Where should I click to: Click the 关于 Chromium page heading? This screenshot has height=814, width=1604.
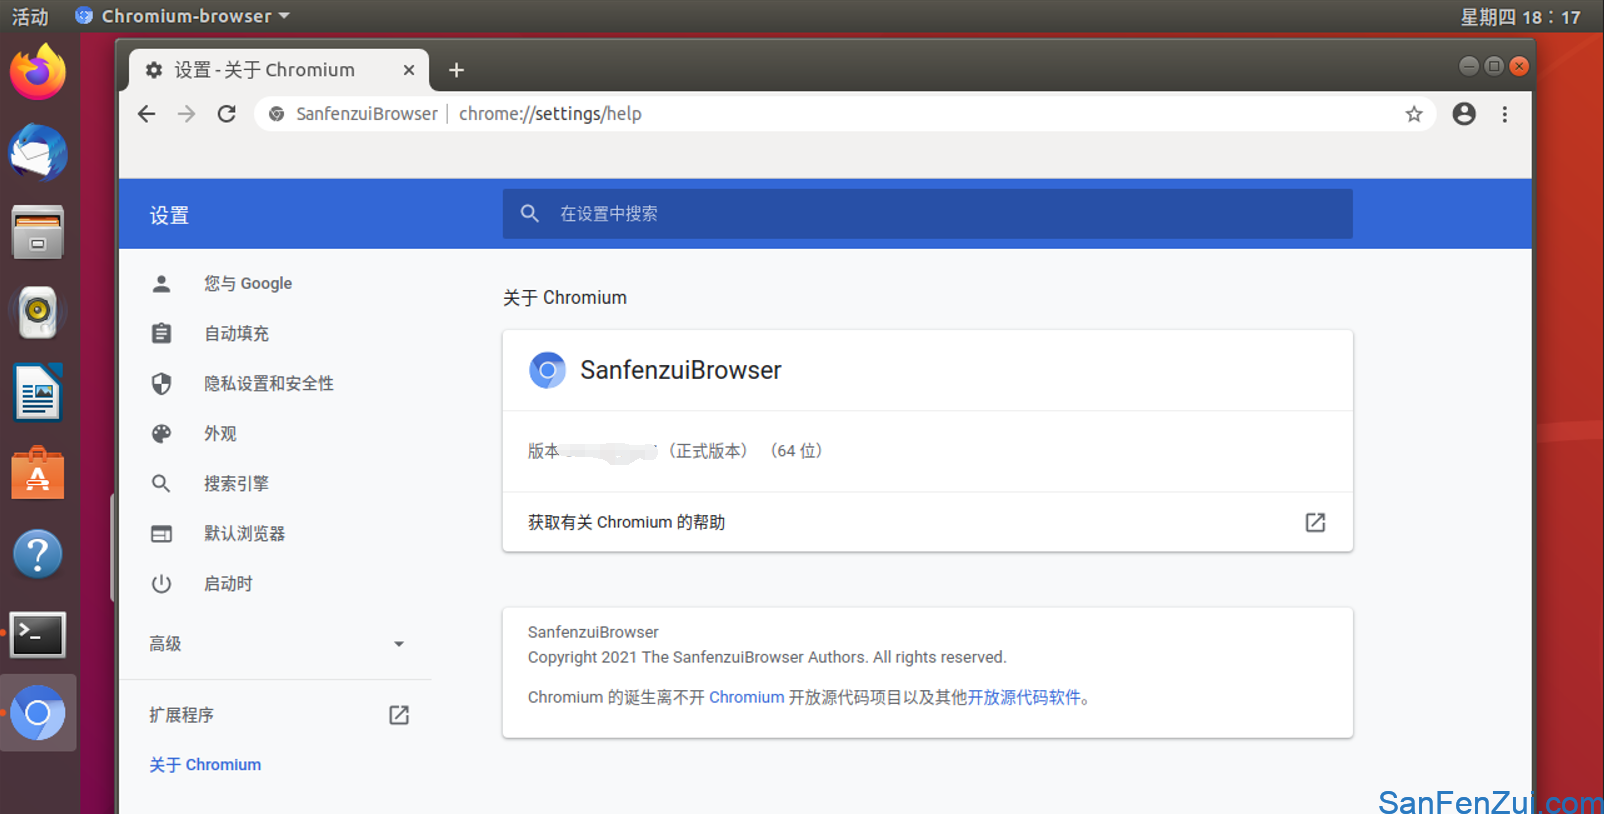coord(565,298)
